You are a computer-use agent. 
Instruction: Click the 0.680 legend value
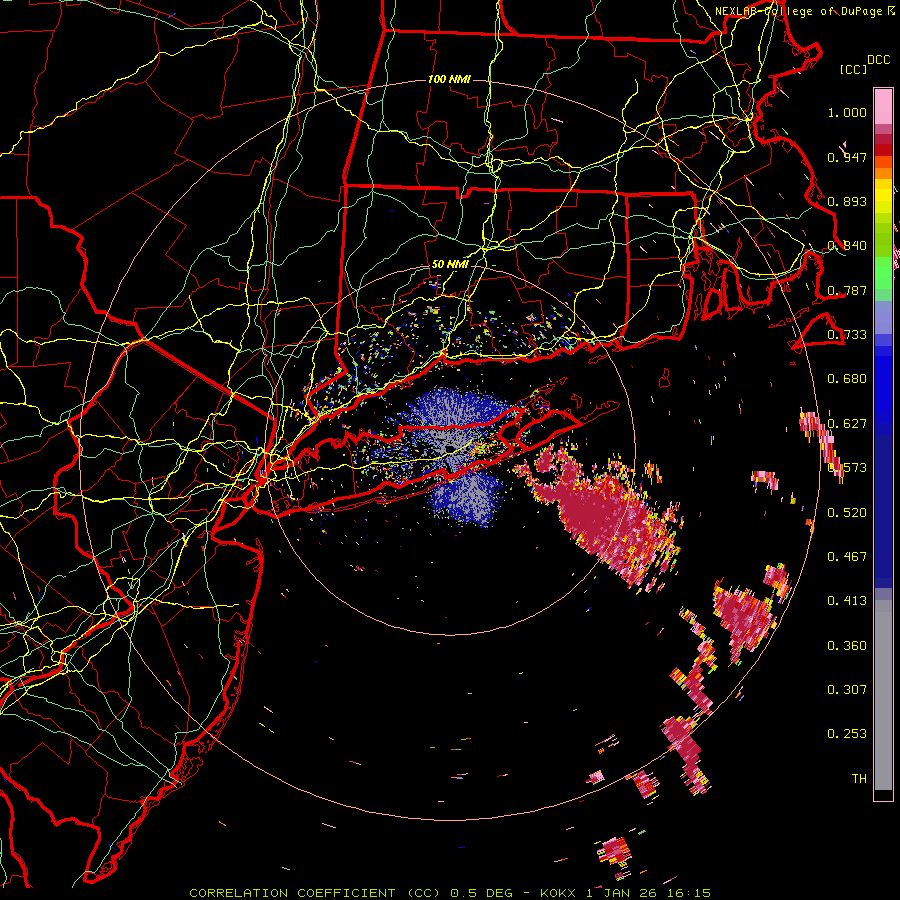point(847,379)
